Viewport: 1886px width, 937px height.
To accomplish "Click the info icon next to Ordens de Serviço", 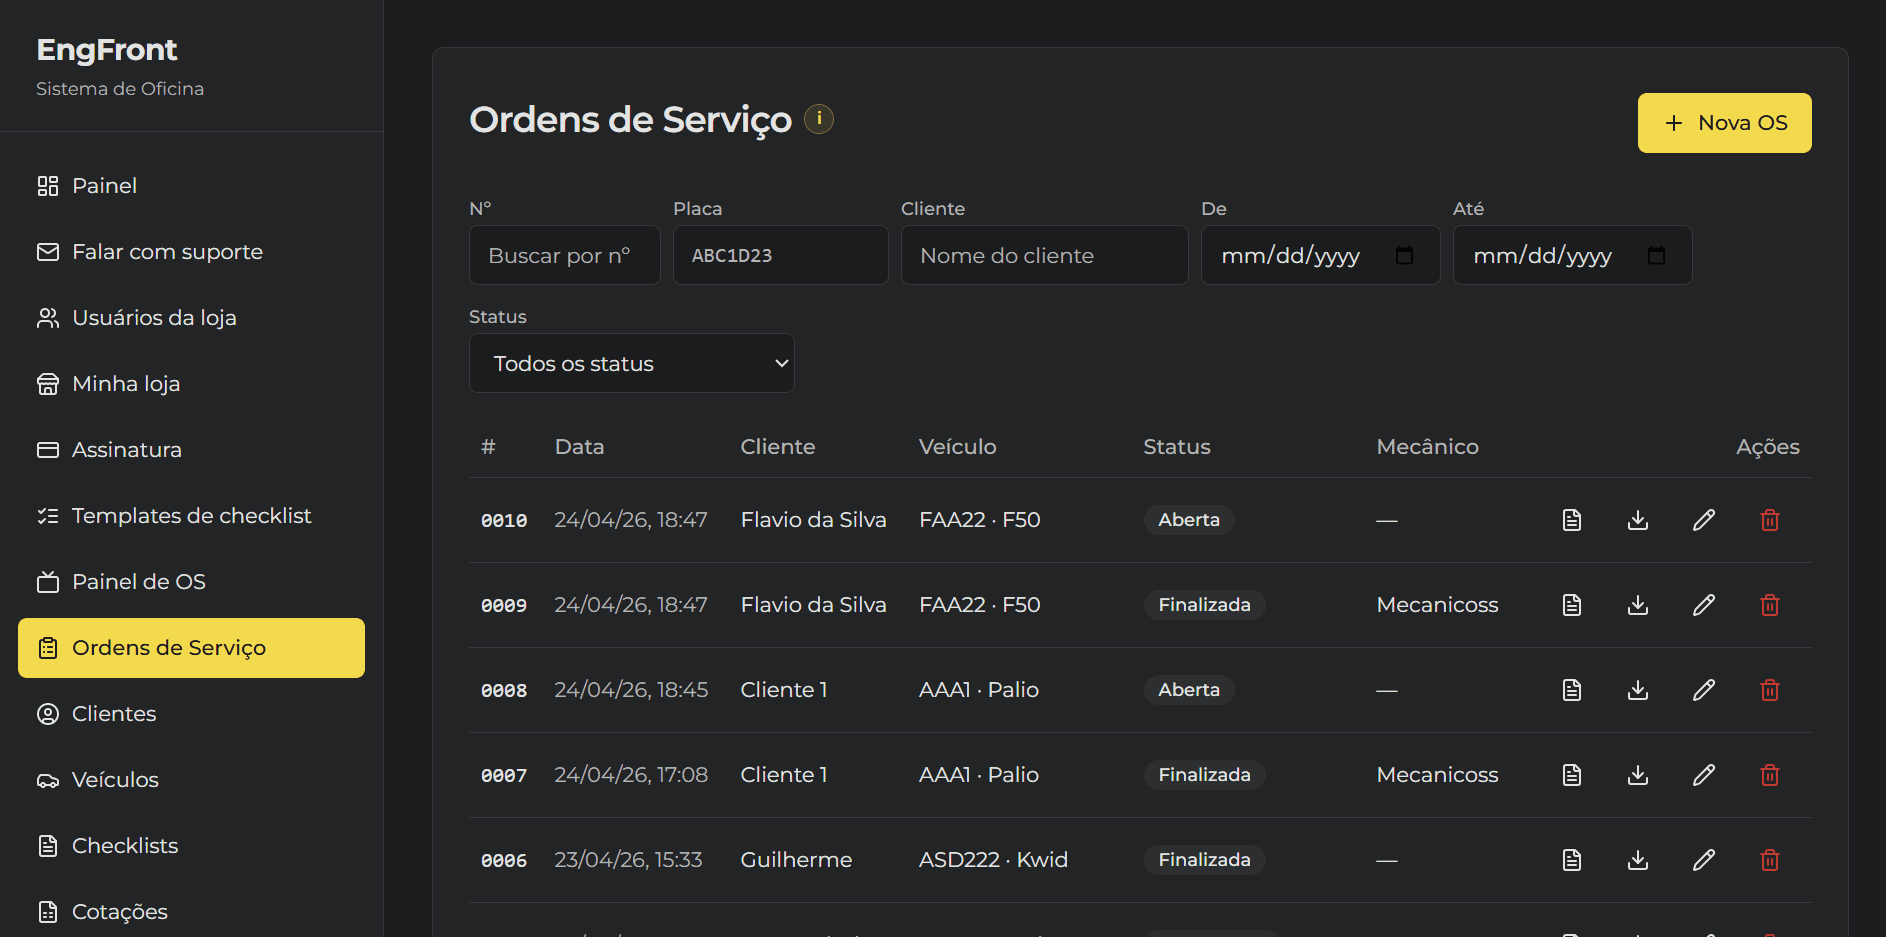I will (x=818, y=118).
